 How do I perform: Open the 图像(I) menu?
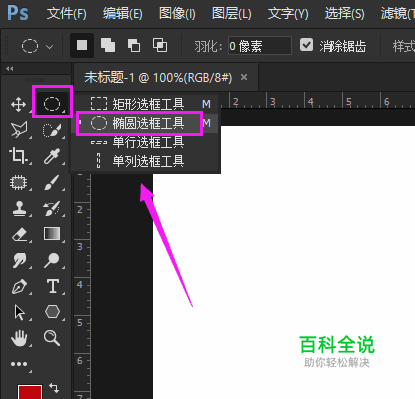177,14
